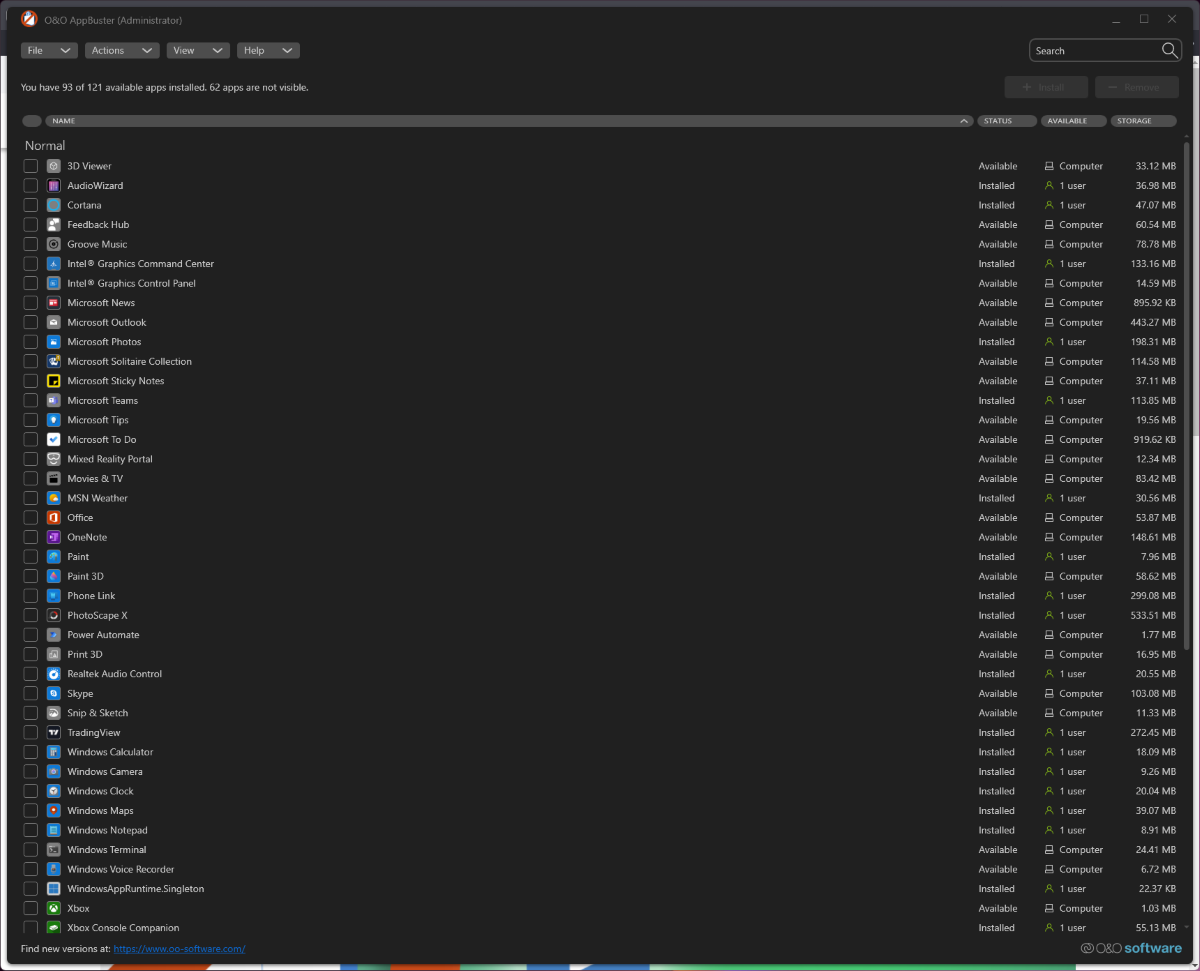
Task: Click the Microsoft Teams app icon
Action: pyautogui.click(x=54, y=400)
